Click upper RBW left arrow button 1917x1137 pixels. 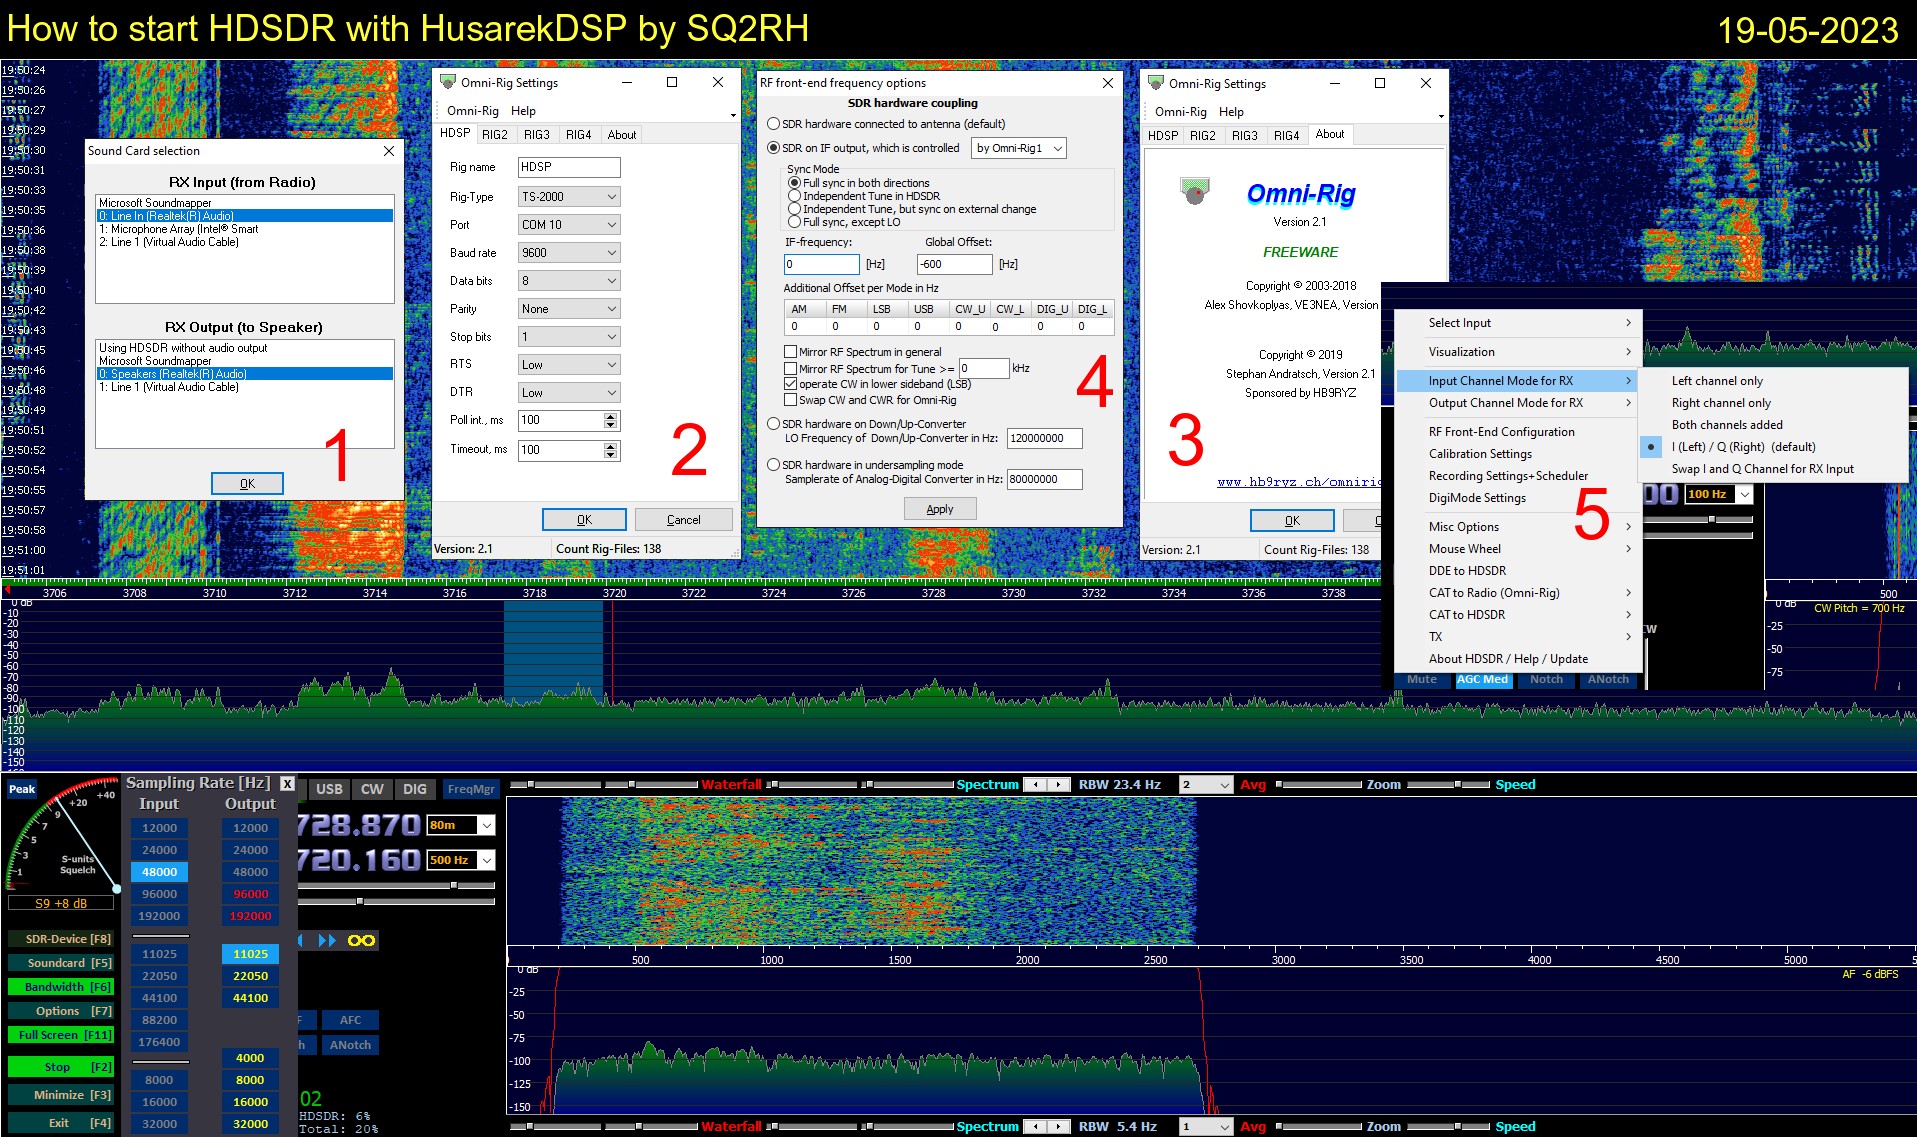pos(1037,785)
